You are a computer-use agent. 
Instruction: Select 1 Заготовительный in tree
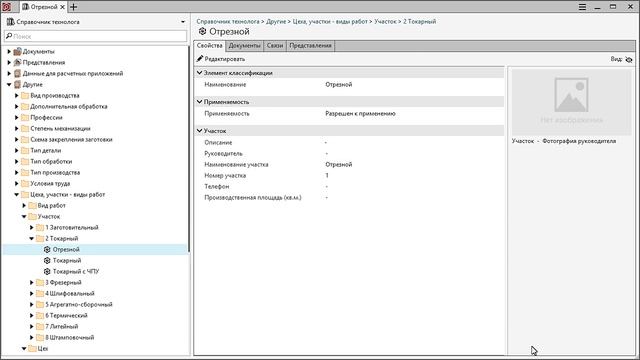(72, 228)
